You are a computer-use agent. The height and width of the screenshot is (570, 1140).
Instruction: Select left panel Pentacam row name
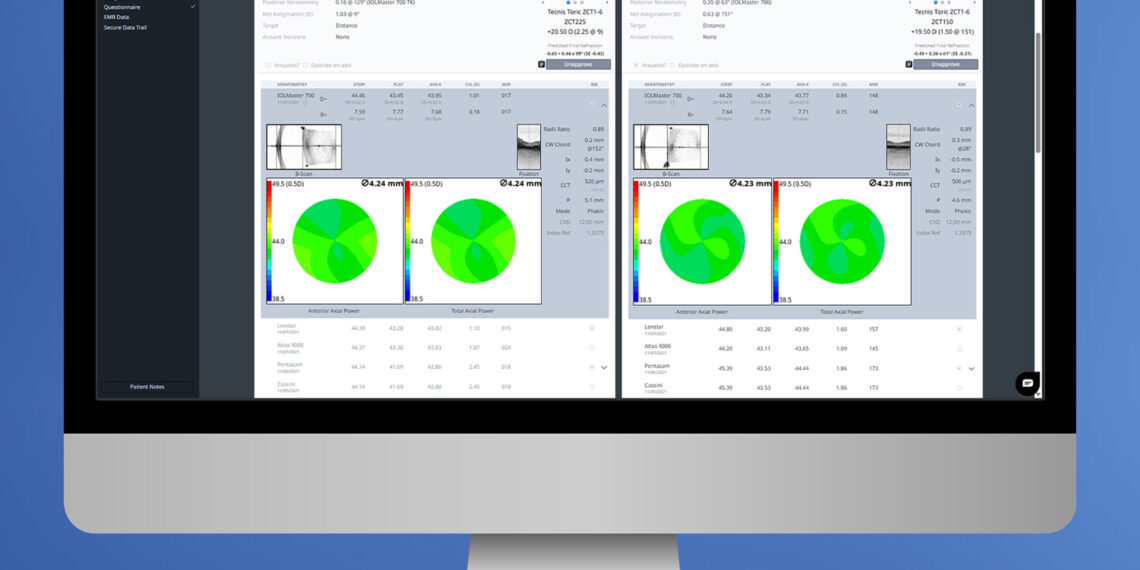click(x=289, y=364)
